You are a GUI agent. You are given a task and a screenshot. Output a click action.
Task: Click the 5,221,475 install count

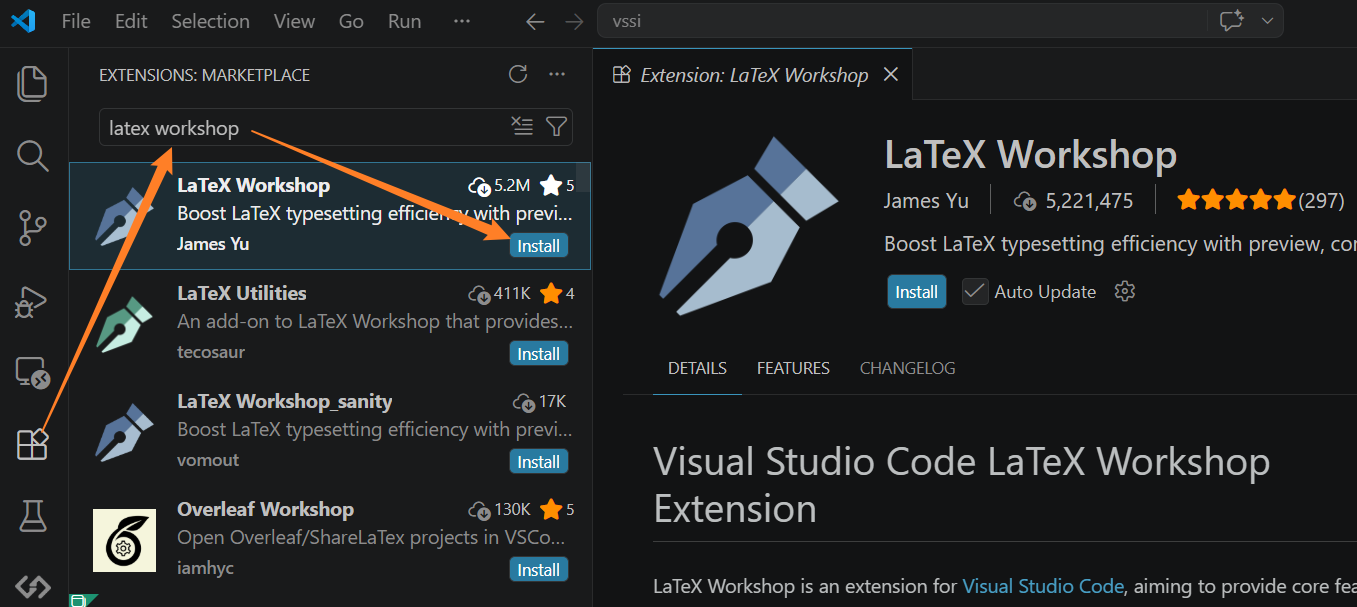1073,200
